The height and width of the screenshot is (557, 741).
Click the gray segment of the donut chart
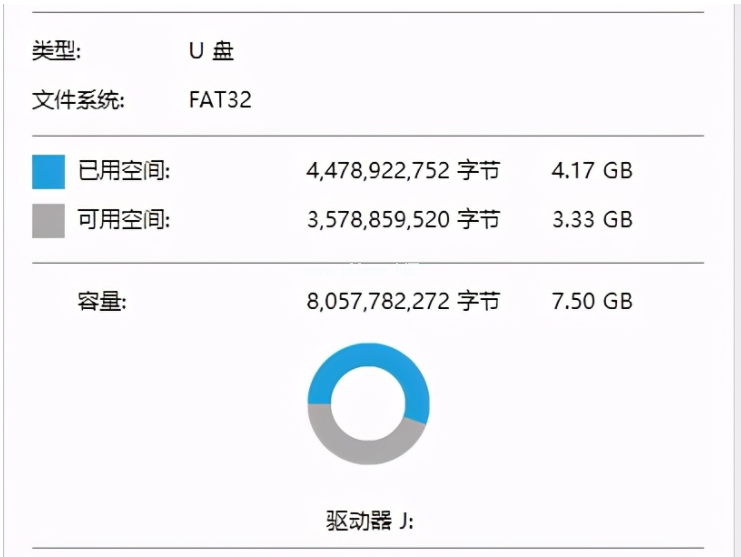[x=368, y=451]
